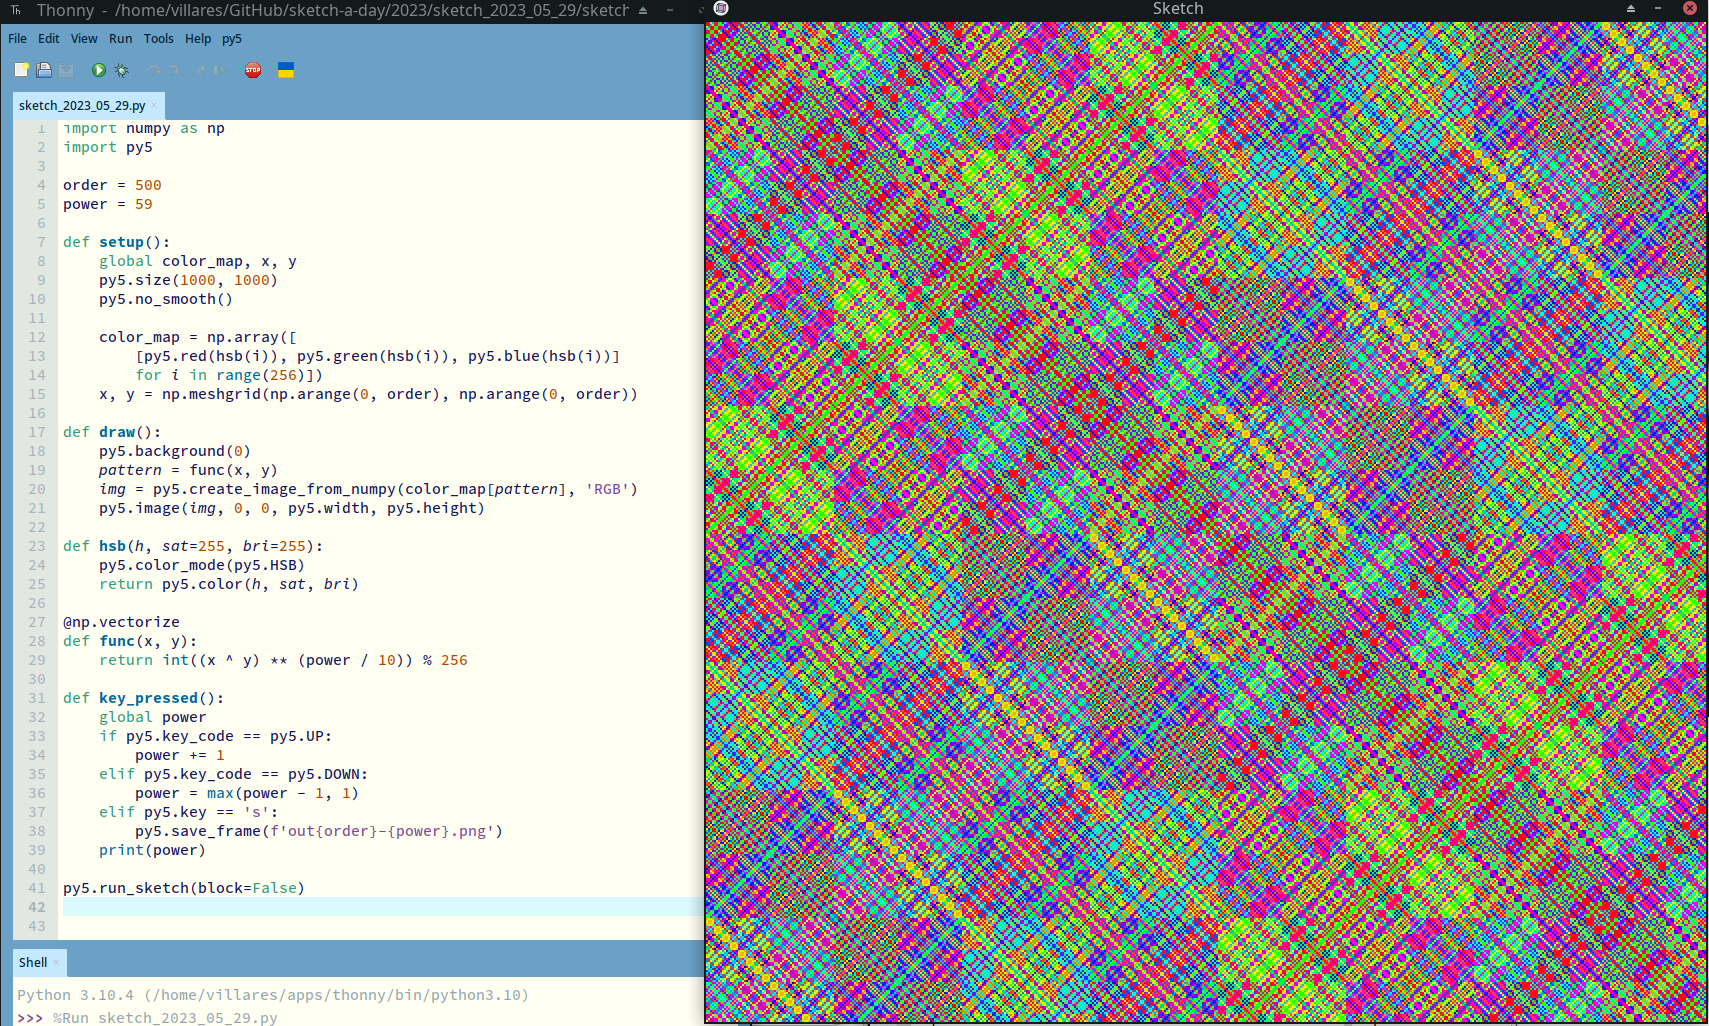Viewport: 1709px width, 1026px height.
Task: Click the Open file toolbar icon
Action: (x=44, y=70)
